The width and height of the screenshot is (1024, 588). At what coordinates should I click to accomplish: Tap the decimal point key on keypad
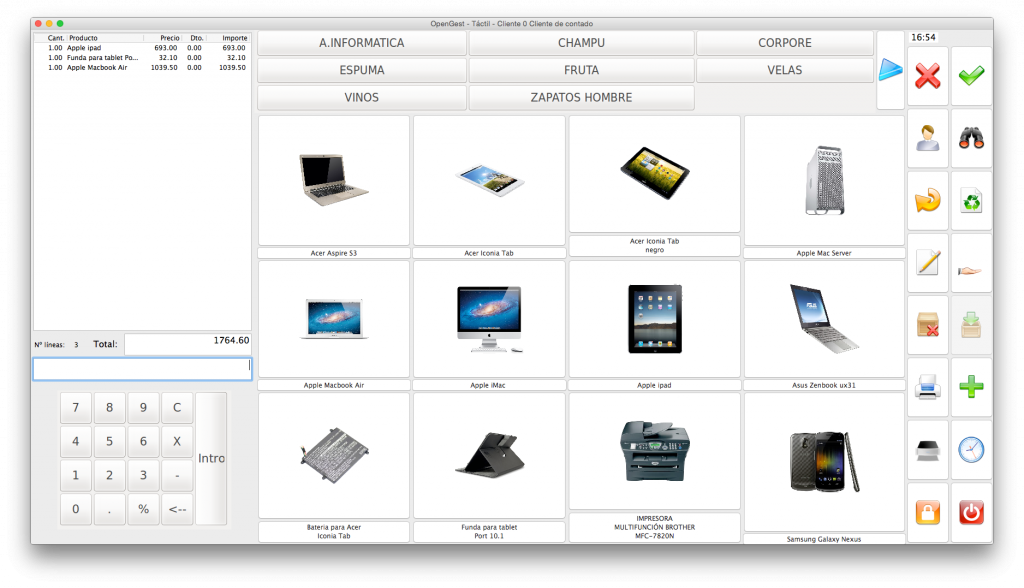tap(109, 510)
